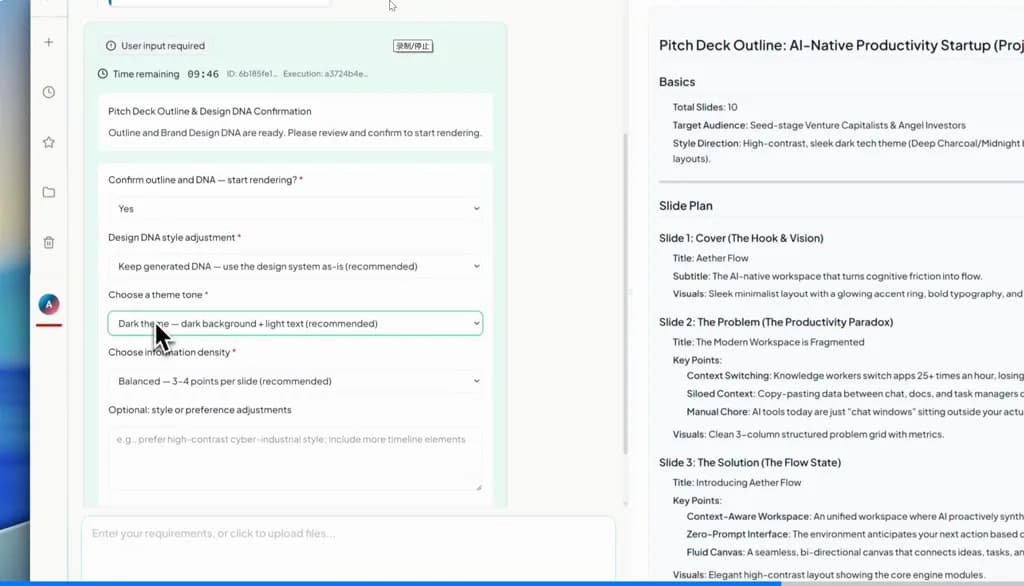Click Pitch Deck Outline & Design DNA Confirmation title
1024x586 pixels.
[210, 111]
